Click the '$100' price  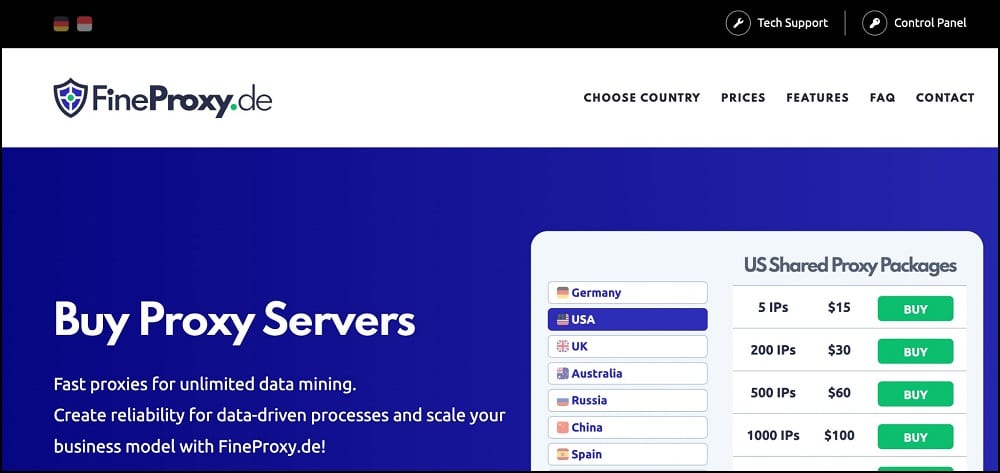point(839,435)
